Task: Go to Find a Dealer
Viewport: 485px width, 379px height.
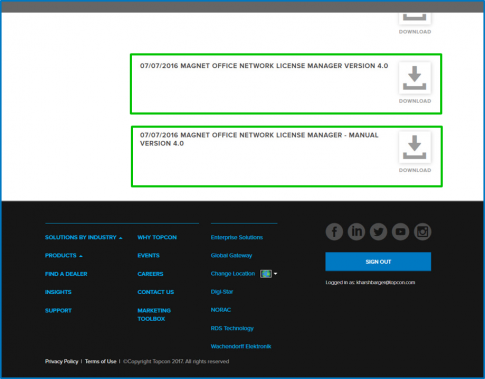Action: 66,274
